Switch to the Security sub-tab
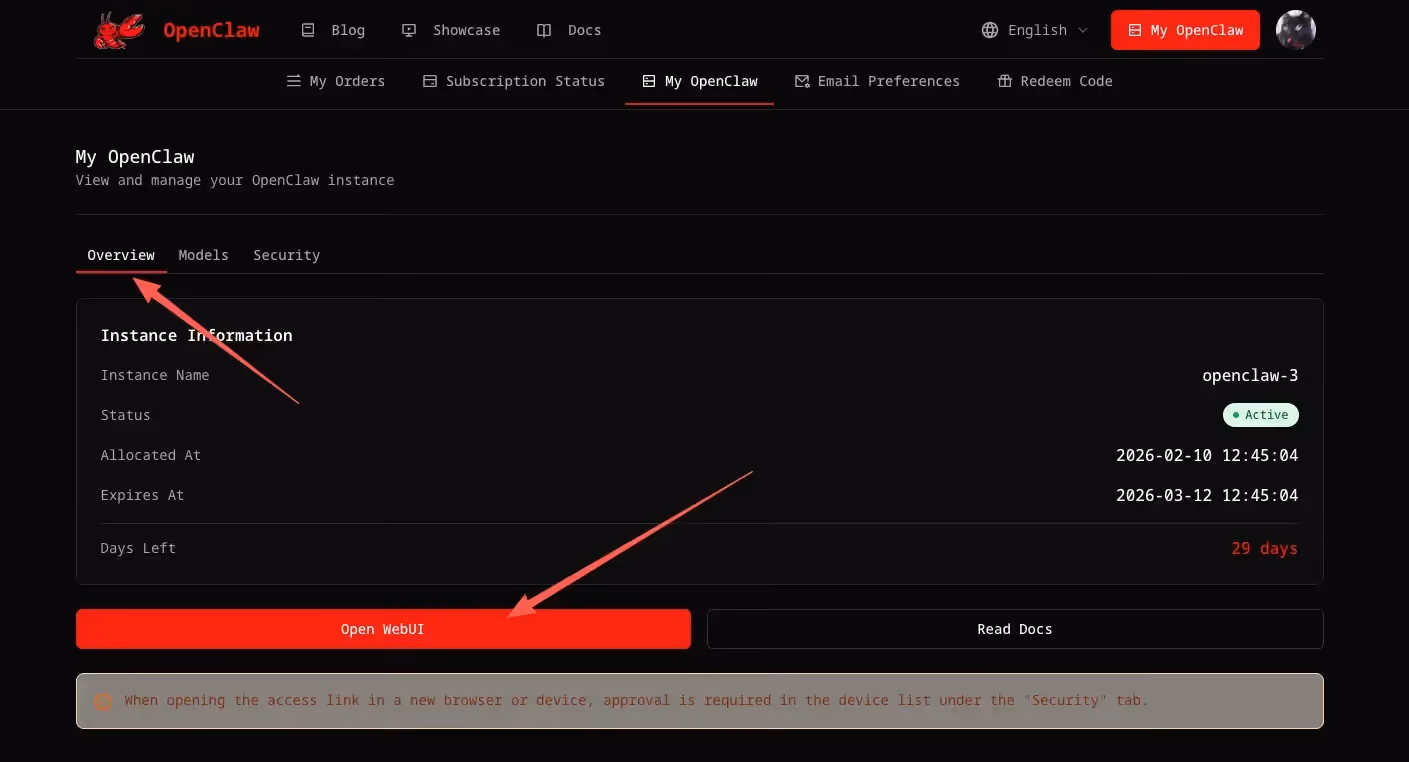The image size is (1409, 762). [x=287, y=255]
